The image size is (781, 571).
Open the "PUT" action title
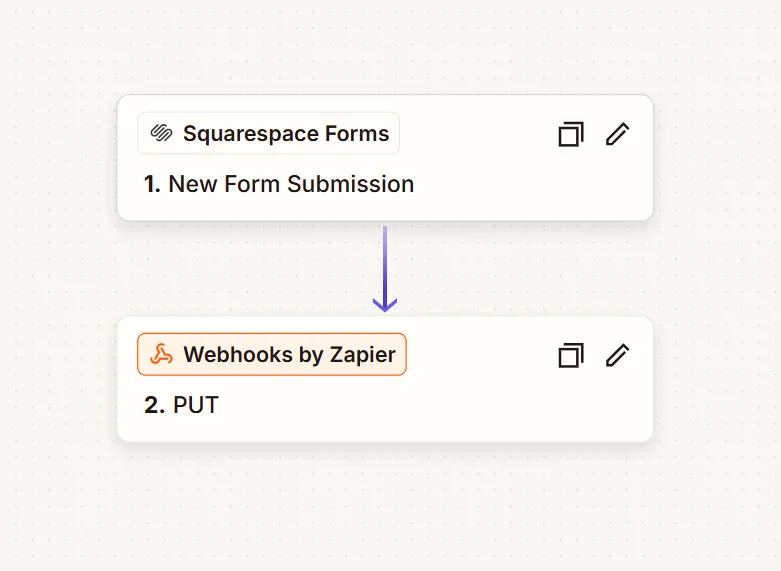point(196,405)
